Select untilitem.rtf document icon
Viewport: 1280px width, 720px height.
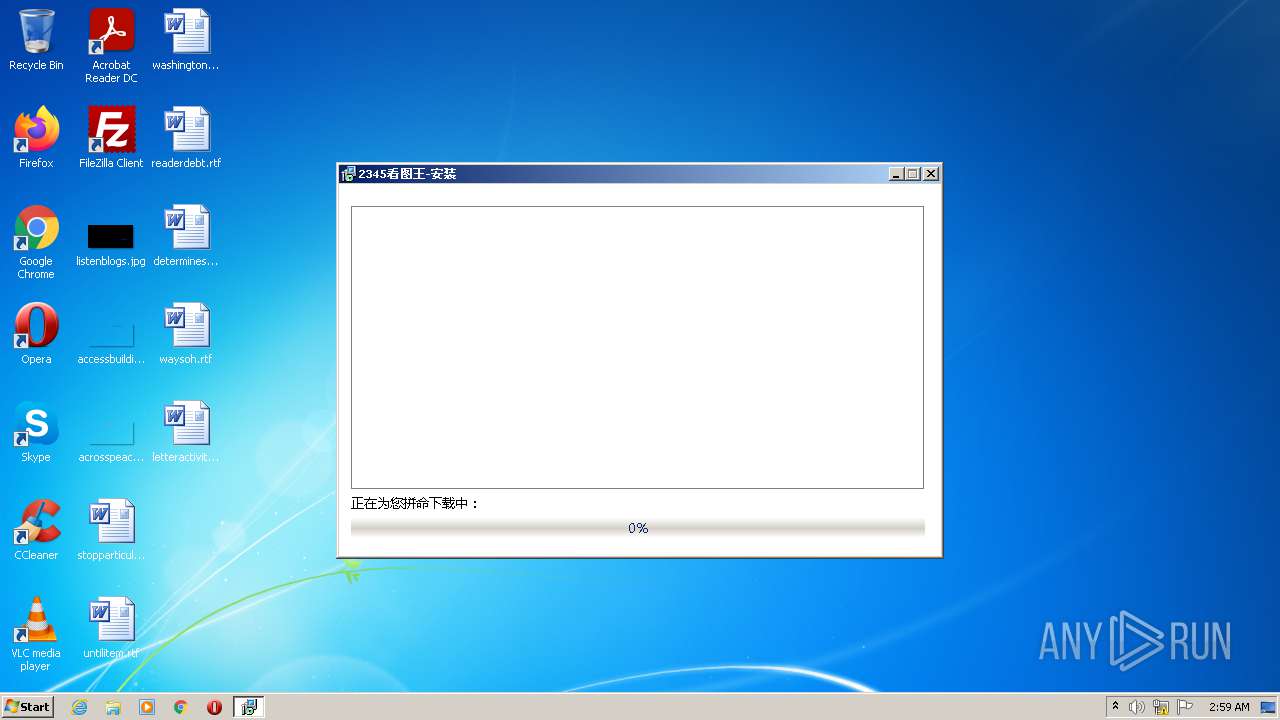tap(111, 628)
